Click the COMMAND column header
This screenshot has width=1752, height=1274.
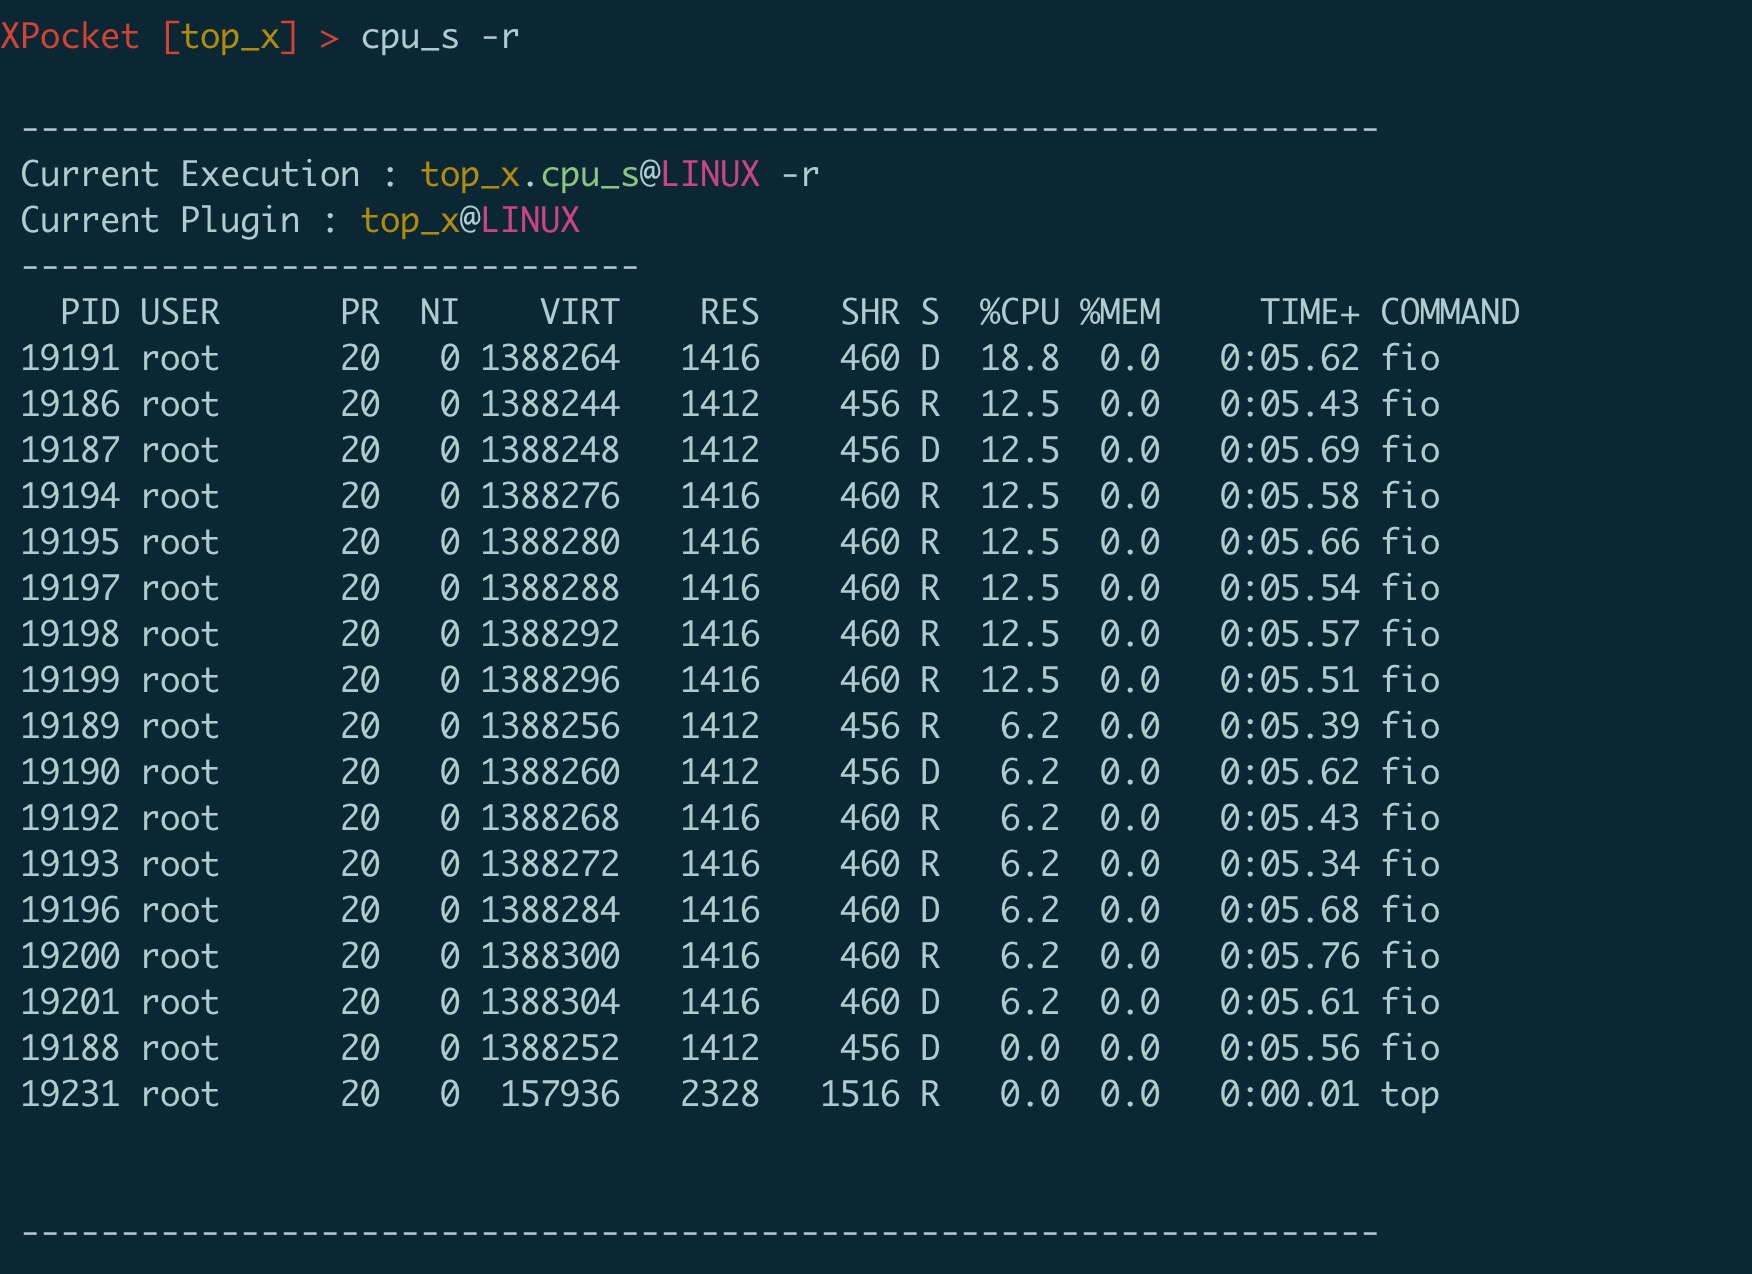tap(1449, 312)
